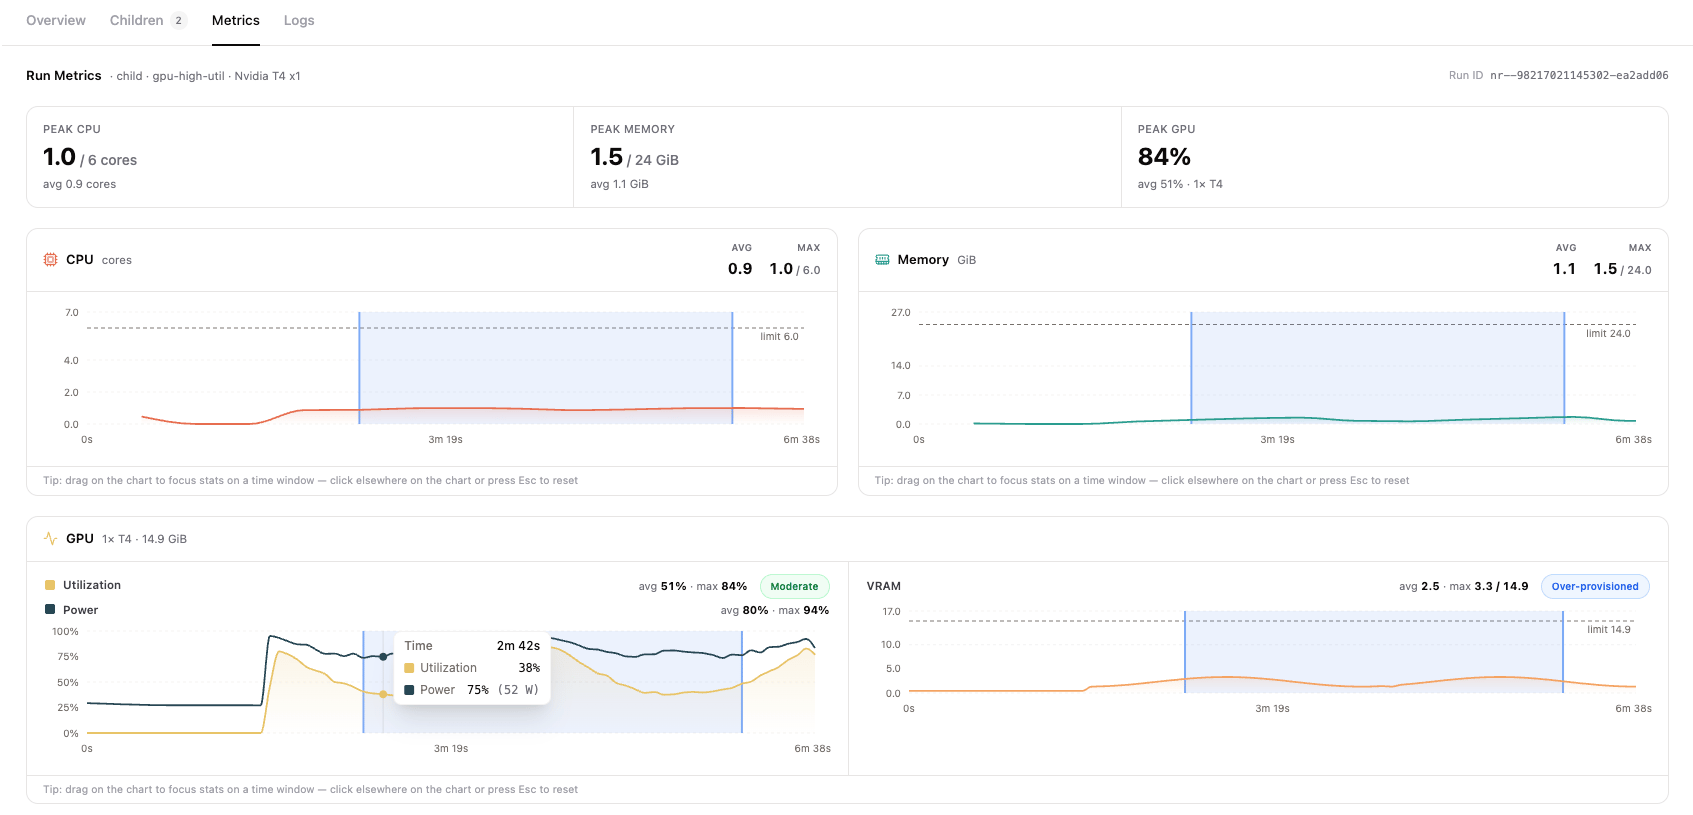Toggle the yellow Utilization legend swatch
Image resolution: width=1693 pixels, height=815 pixels.
coord(50,585)
